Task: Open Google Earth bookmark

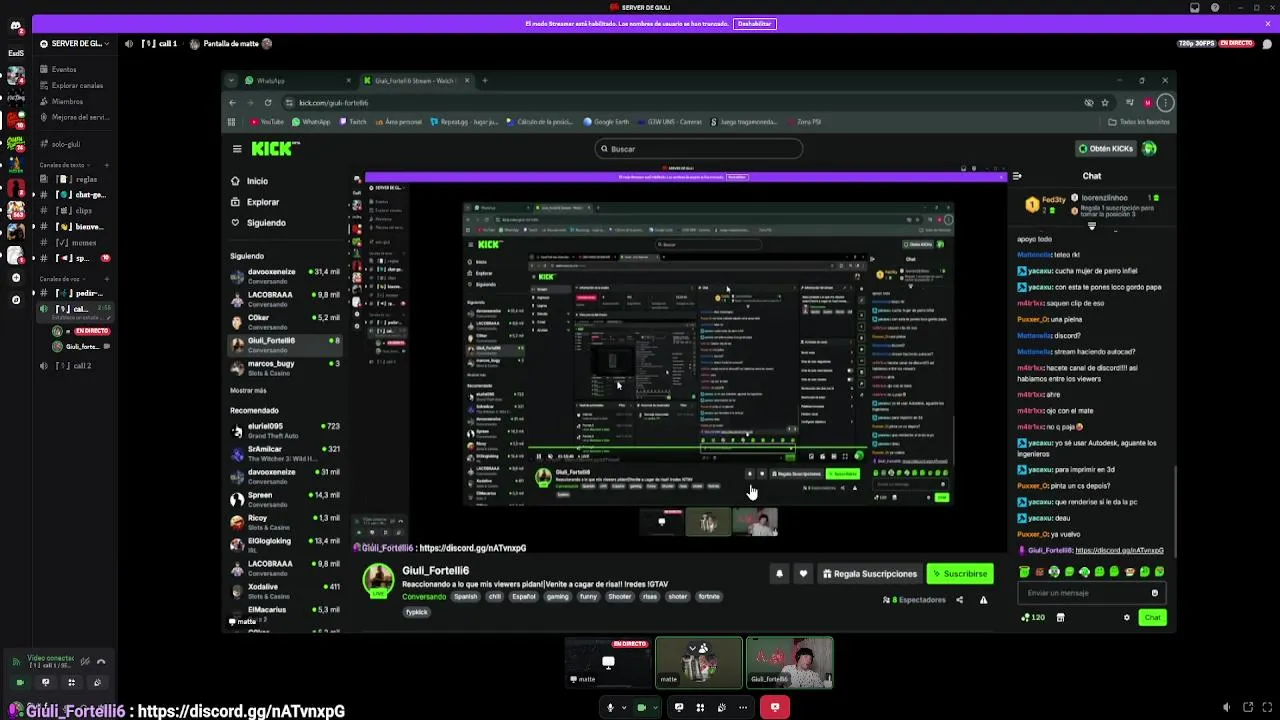Action: pos(607,122)
